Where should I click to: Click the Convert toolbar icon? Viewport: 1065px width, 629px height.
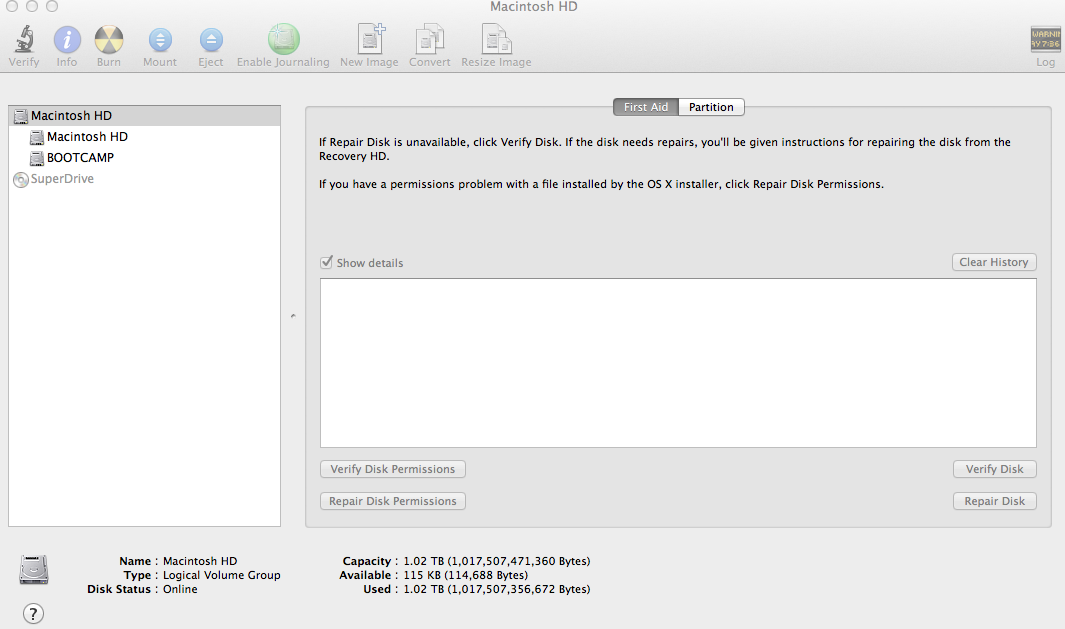coord(429,39)
